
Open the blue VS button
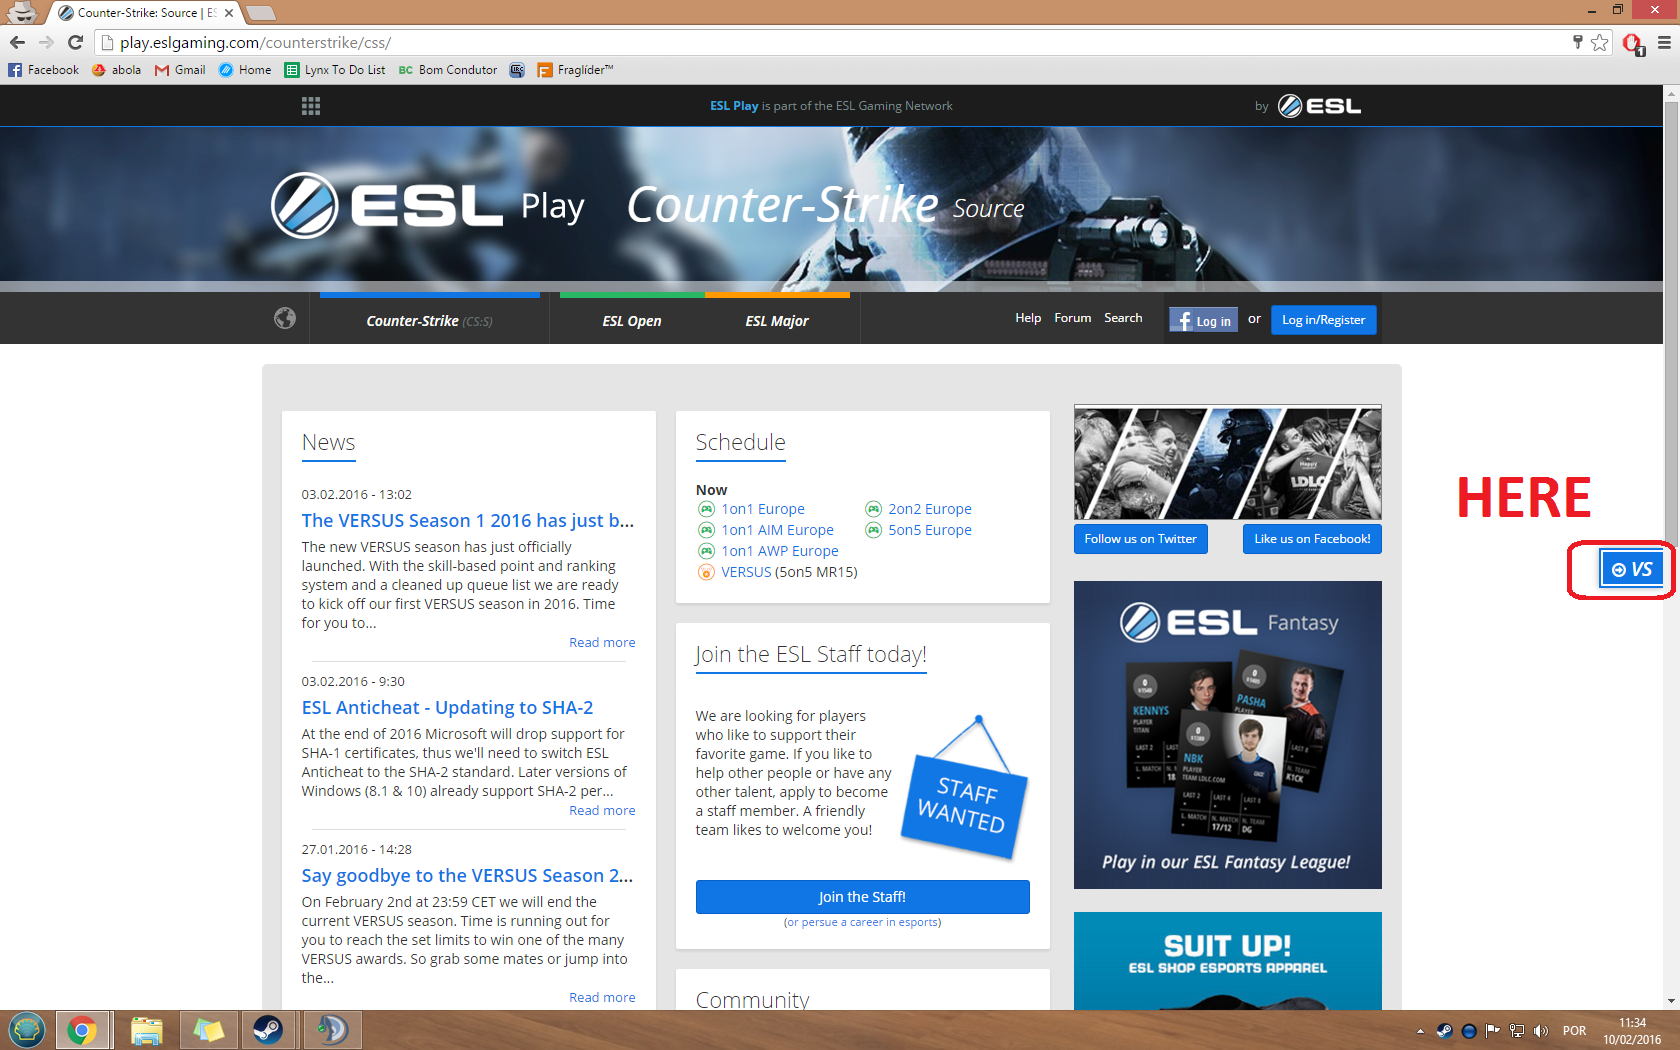click(x=1632, y=570)
